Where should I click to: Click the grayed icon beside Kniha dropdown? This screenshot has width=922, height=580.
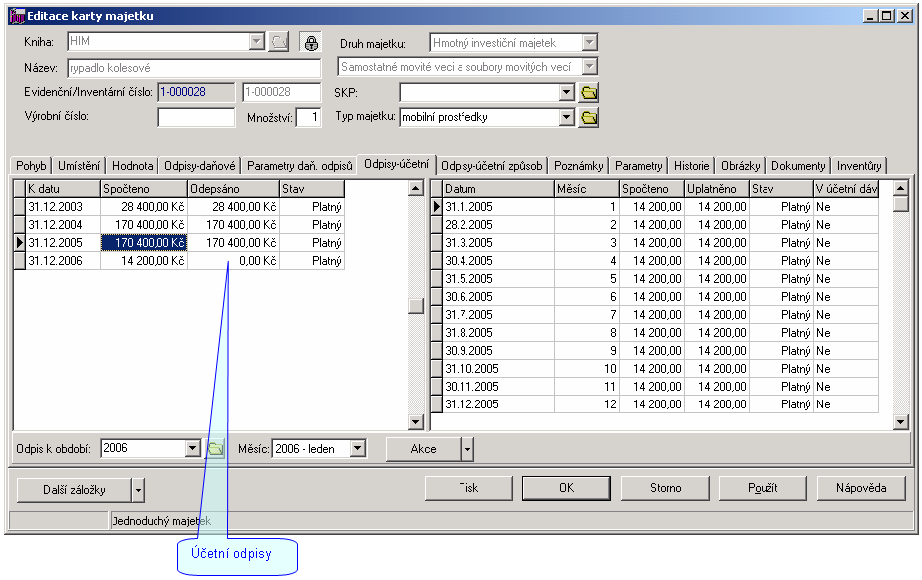click(x=279, y=43)
